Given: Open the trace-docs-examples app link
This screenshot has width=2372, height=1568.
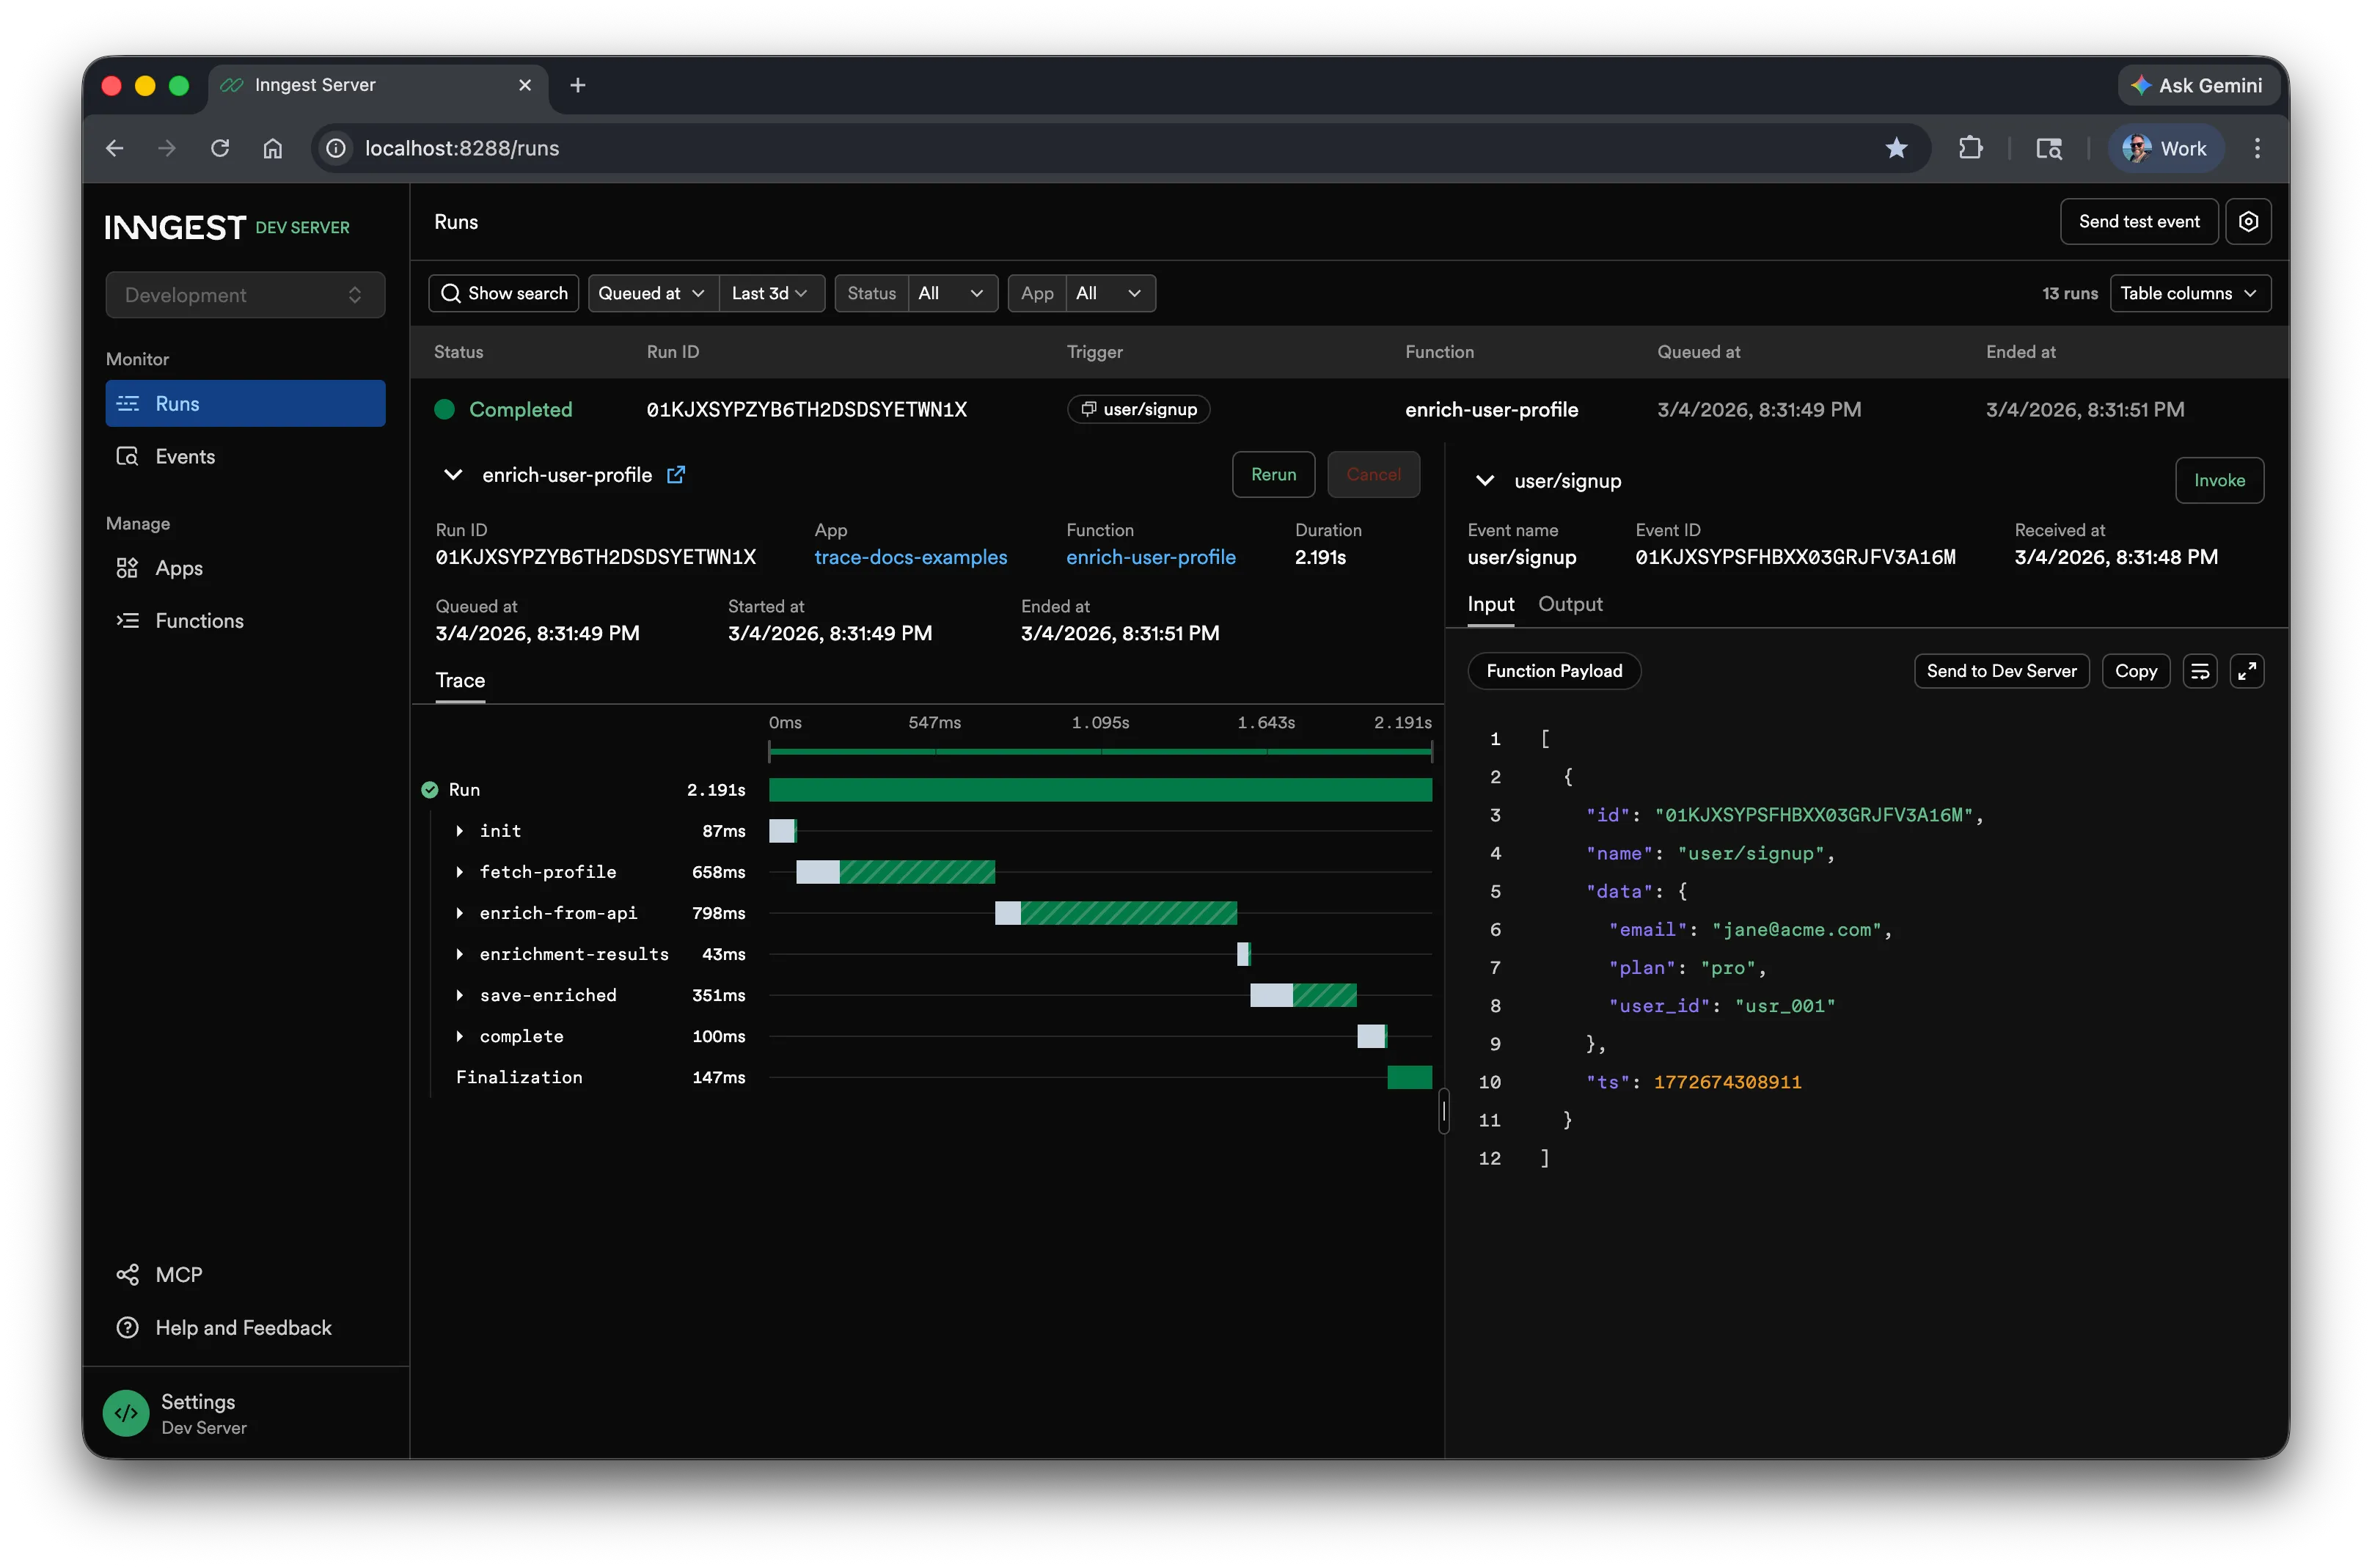Looking at the screenshot, I should click(911, 557).
